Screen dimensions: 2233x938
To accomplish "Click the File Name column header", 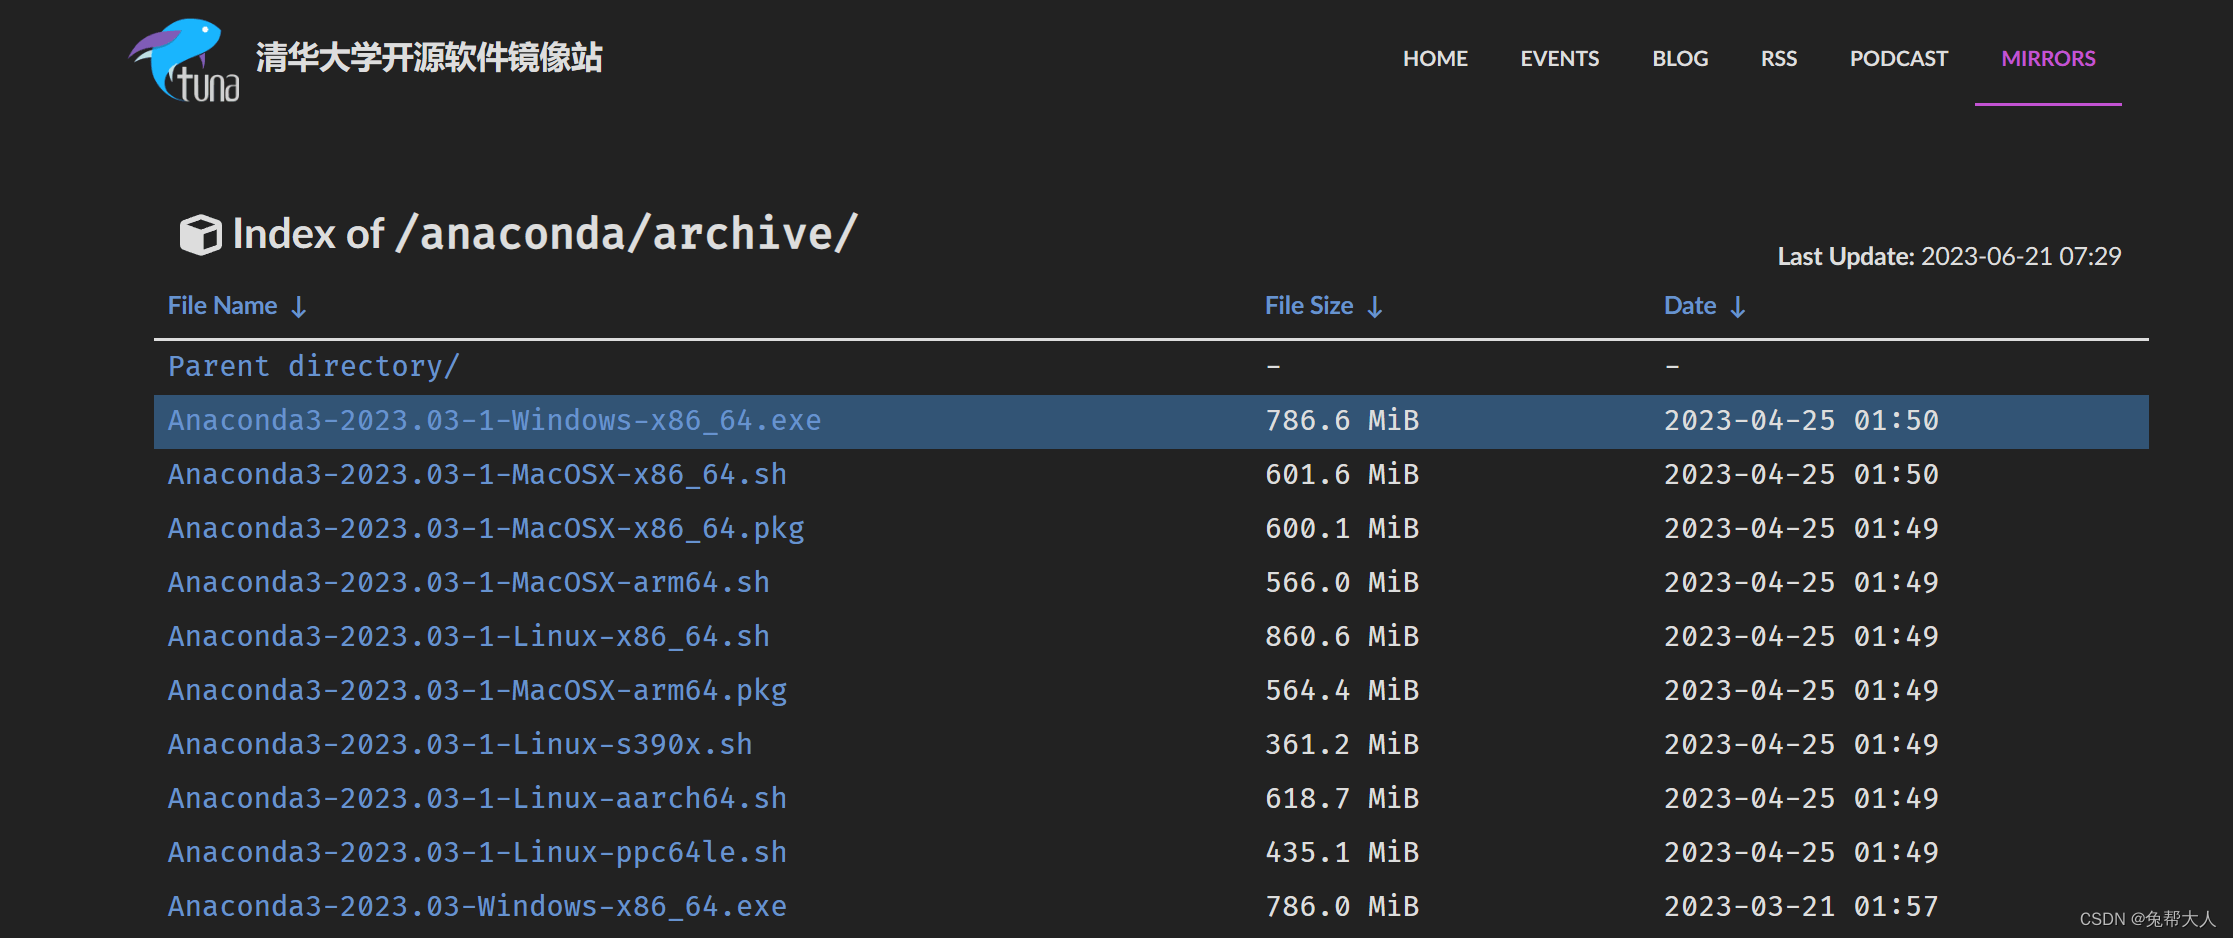I will (x=222, y=306).
